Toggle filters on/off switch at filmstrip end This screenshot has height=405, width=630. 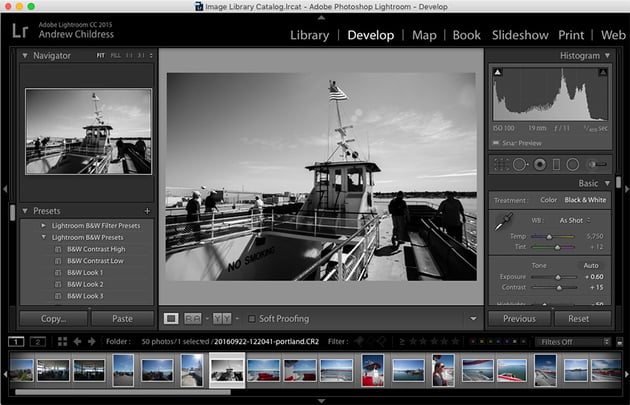pyautogui.click(x=620, y=342)
